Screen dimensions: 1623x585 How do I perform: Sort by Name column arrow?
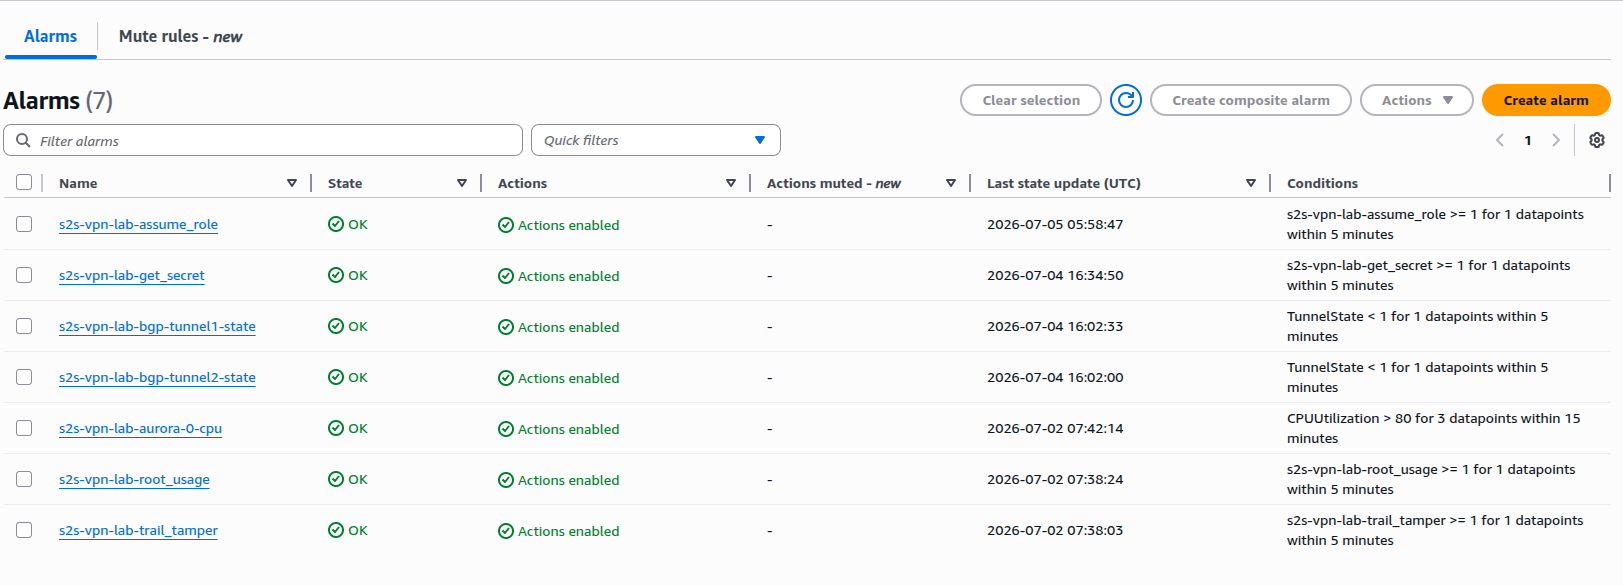pyautogui.click(x=292, y=183)
